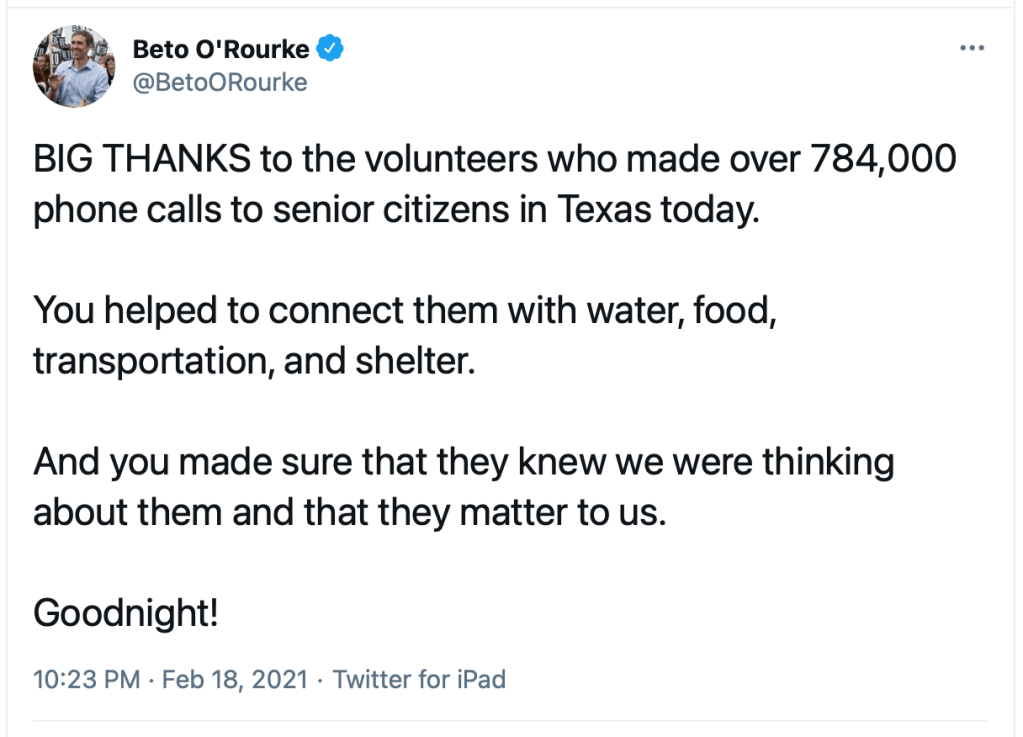Image resolution: width=1023 pixels, height=737 pixels.
Task: Open the Twitter for iPad source link
Action: pos(419,680)
